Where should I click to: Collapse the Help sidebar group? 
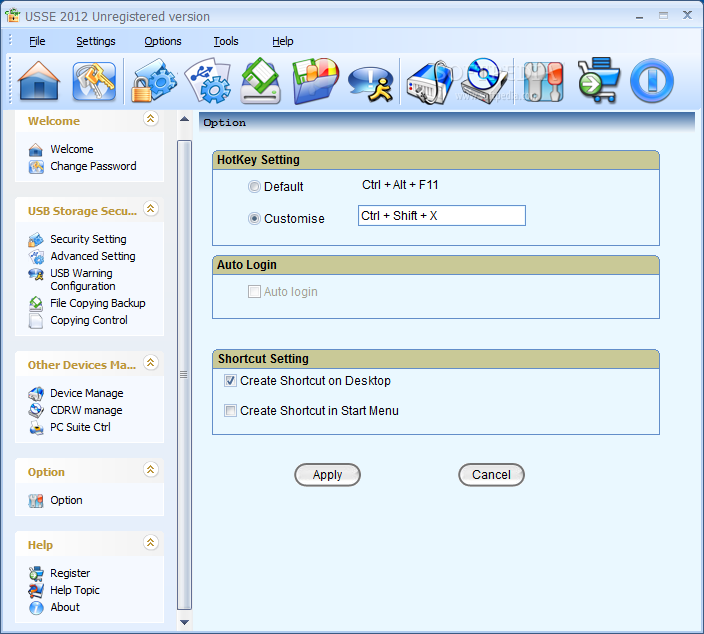pyautogui.click(x=150, y=542)
